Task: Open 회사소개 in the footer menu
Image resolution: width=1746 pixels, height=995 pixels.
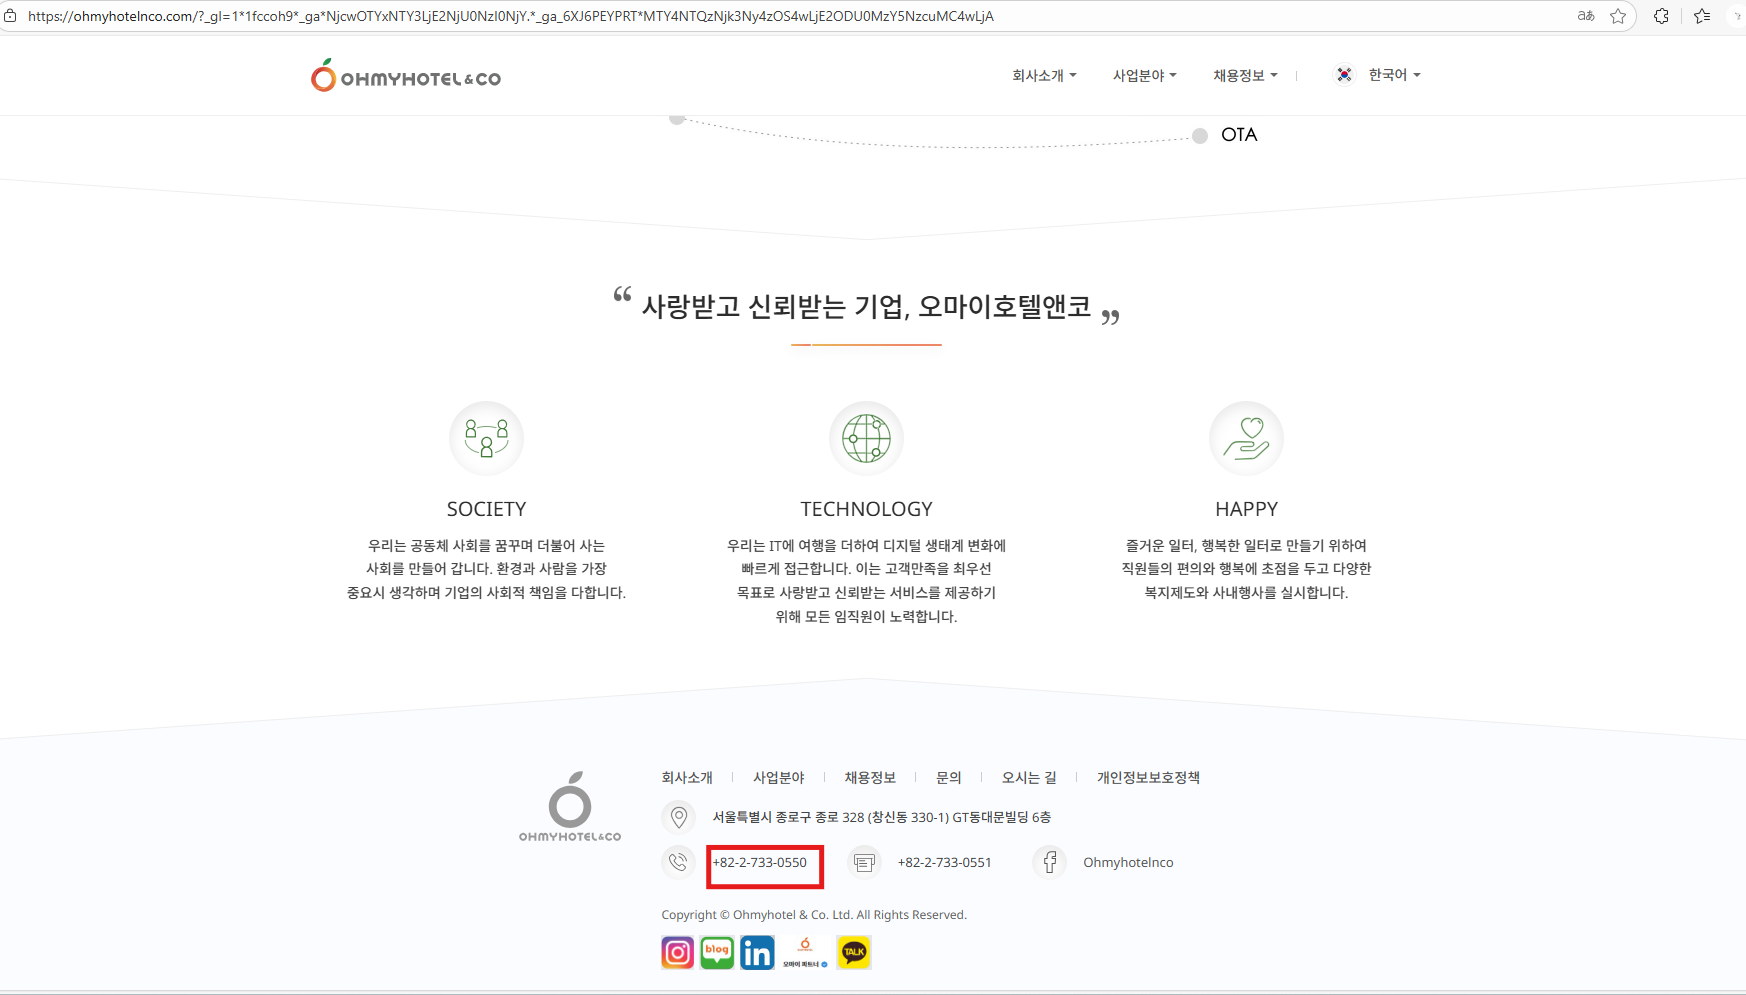Action: coord(687,777)
